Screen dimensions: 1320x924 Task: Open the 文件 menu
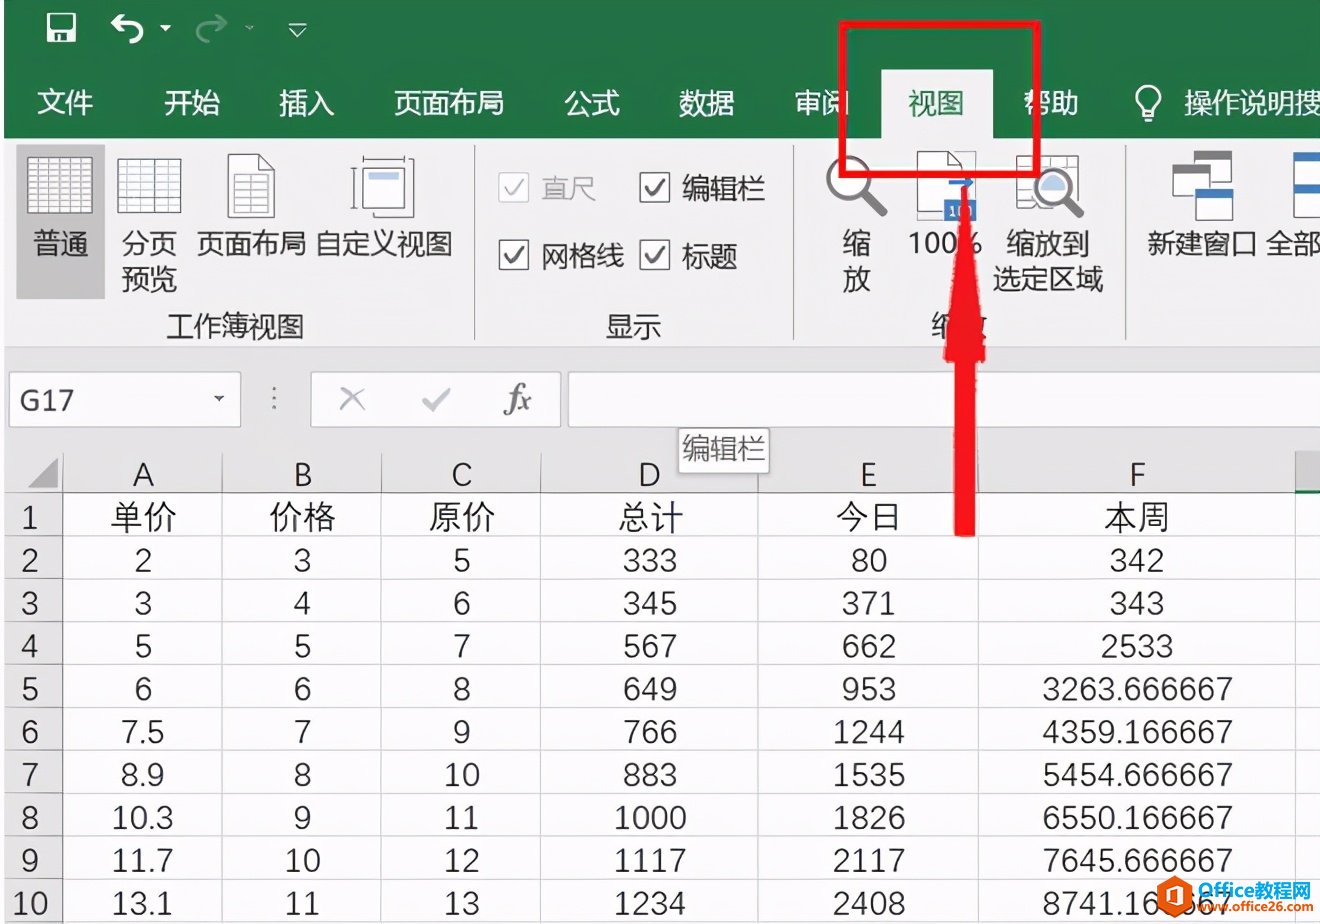pyautogui.click(x=65, y=103)
